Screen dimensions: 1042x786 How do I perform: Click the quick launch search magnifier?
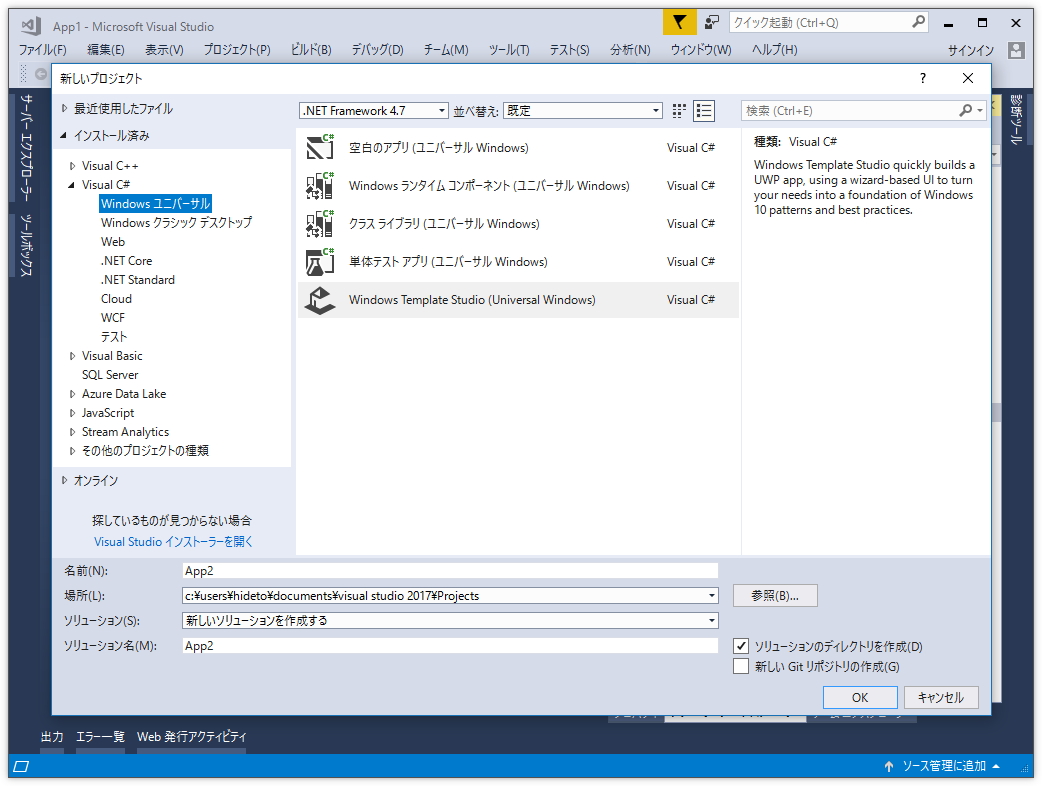coord(918,22)
